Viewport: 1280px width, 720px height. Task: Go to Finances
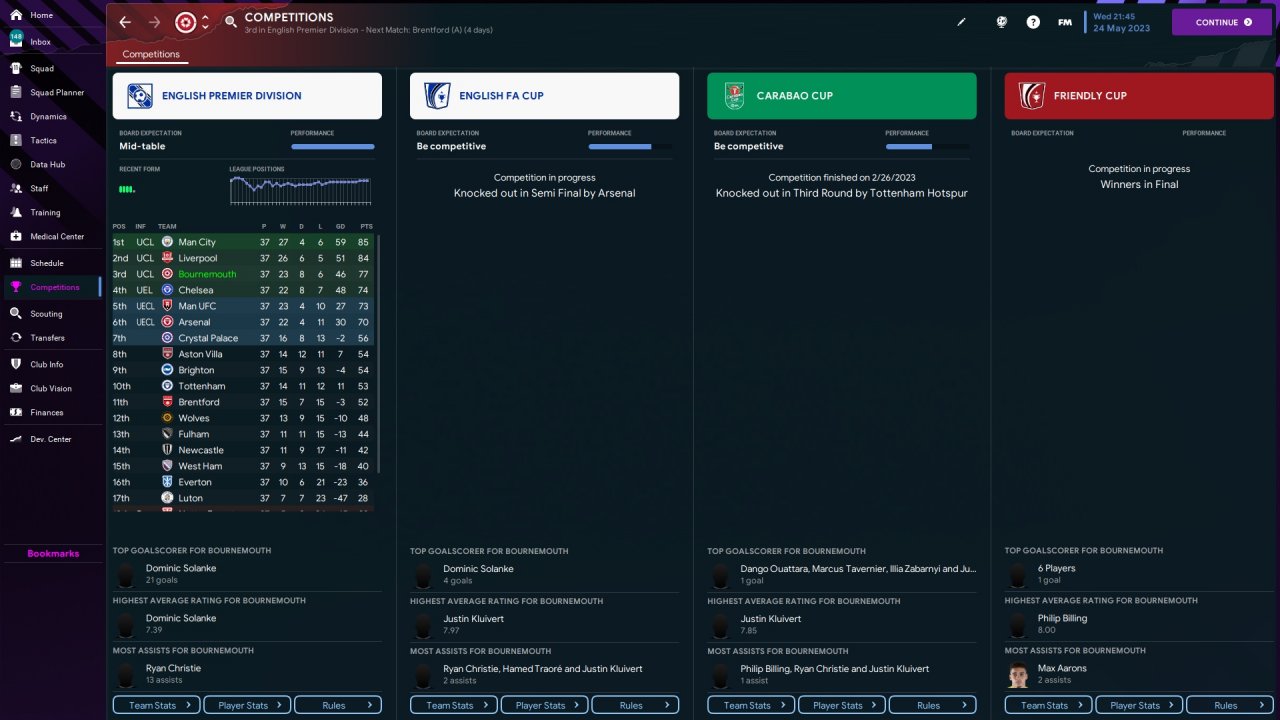(x=46, y=412)
